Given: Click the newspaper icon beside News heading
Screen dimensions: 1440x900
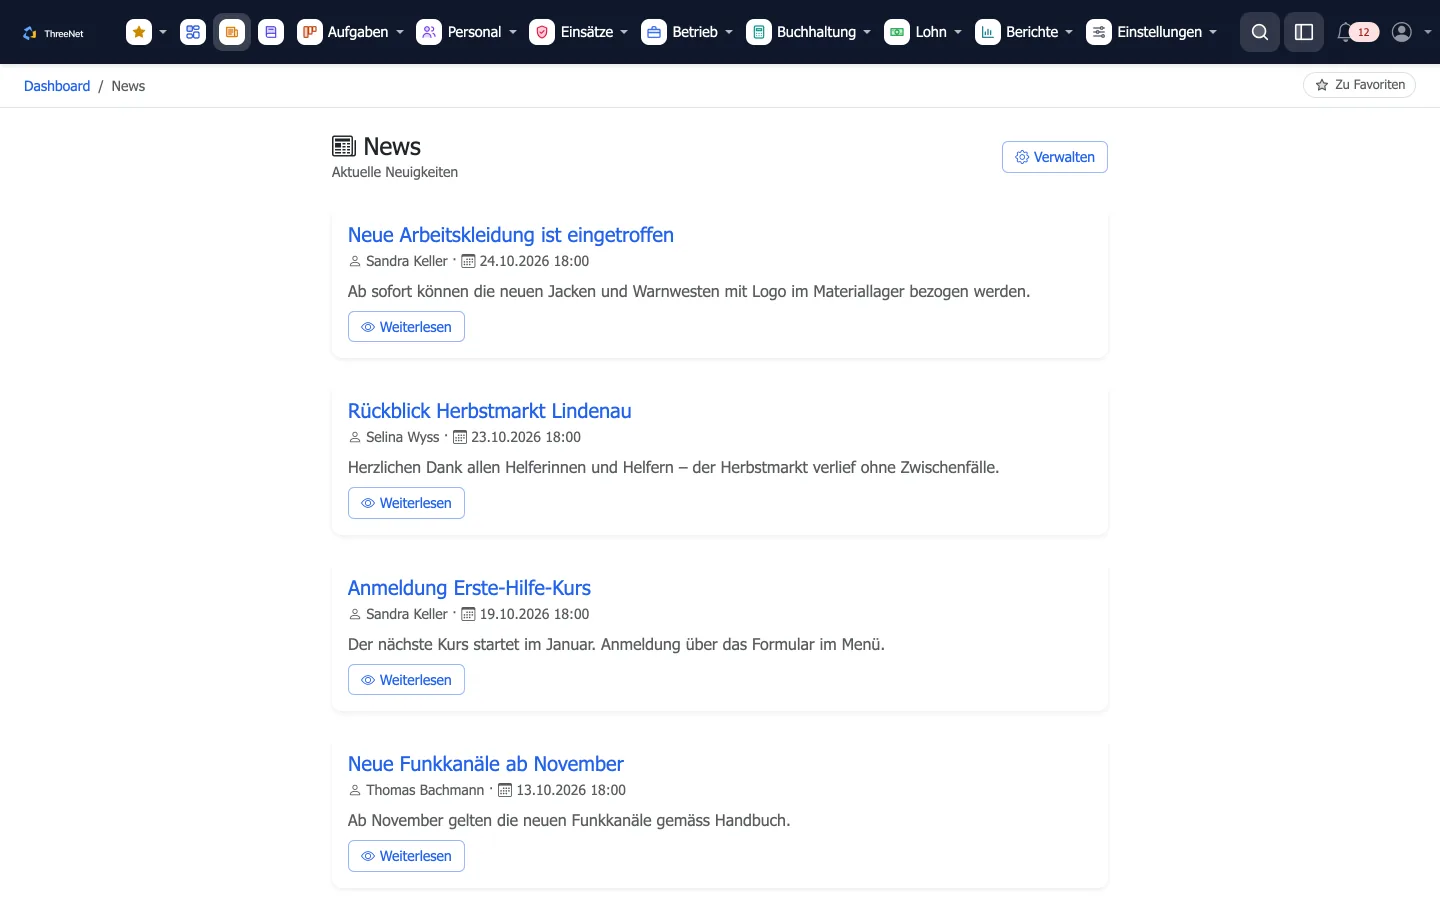Looking at the screenshot, I should coord(344,147).
